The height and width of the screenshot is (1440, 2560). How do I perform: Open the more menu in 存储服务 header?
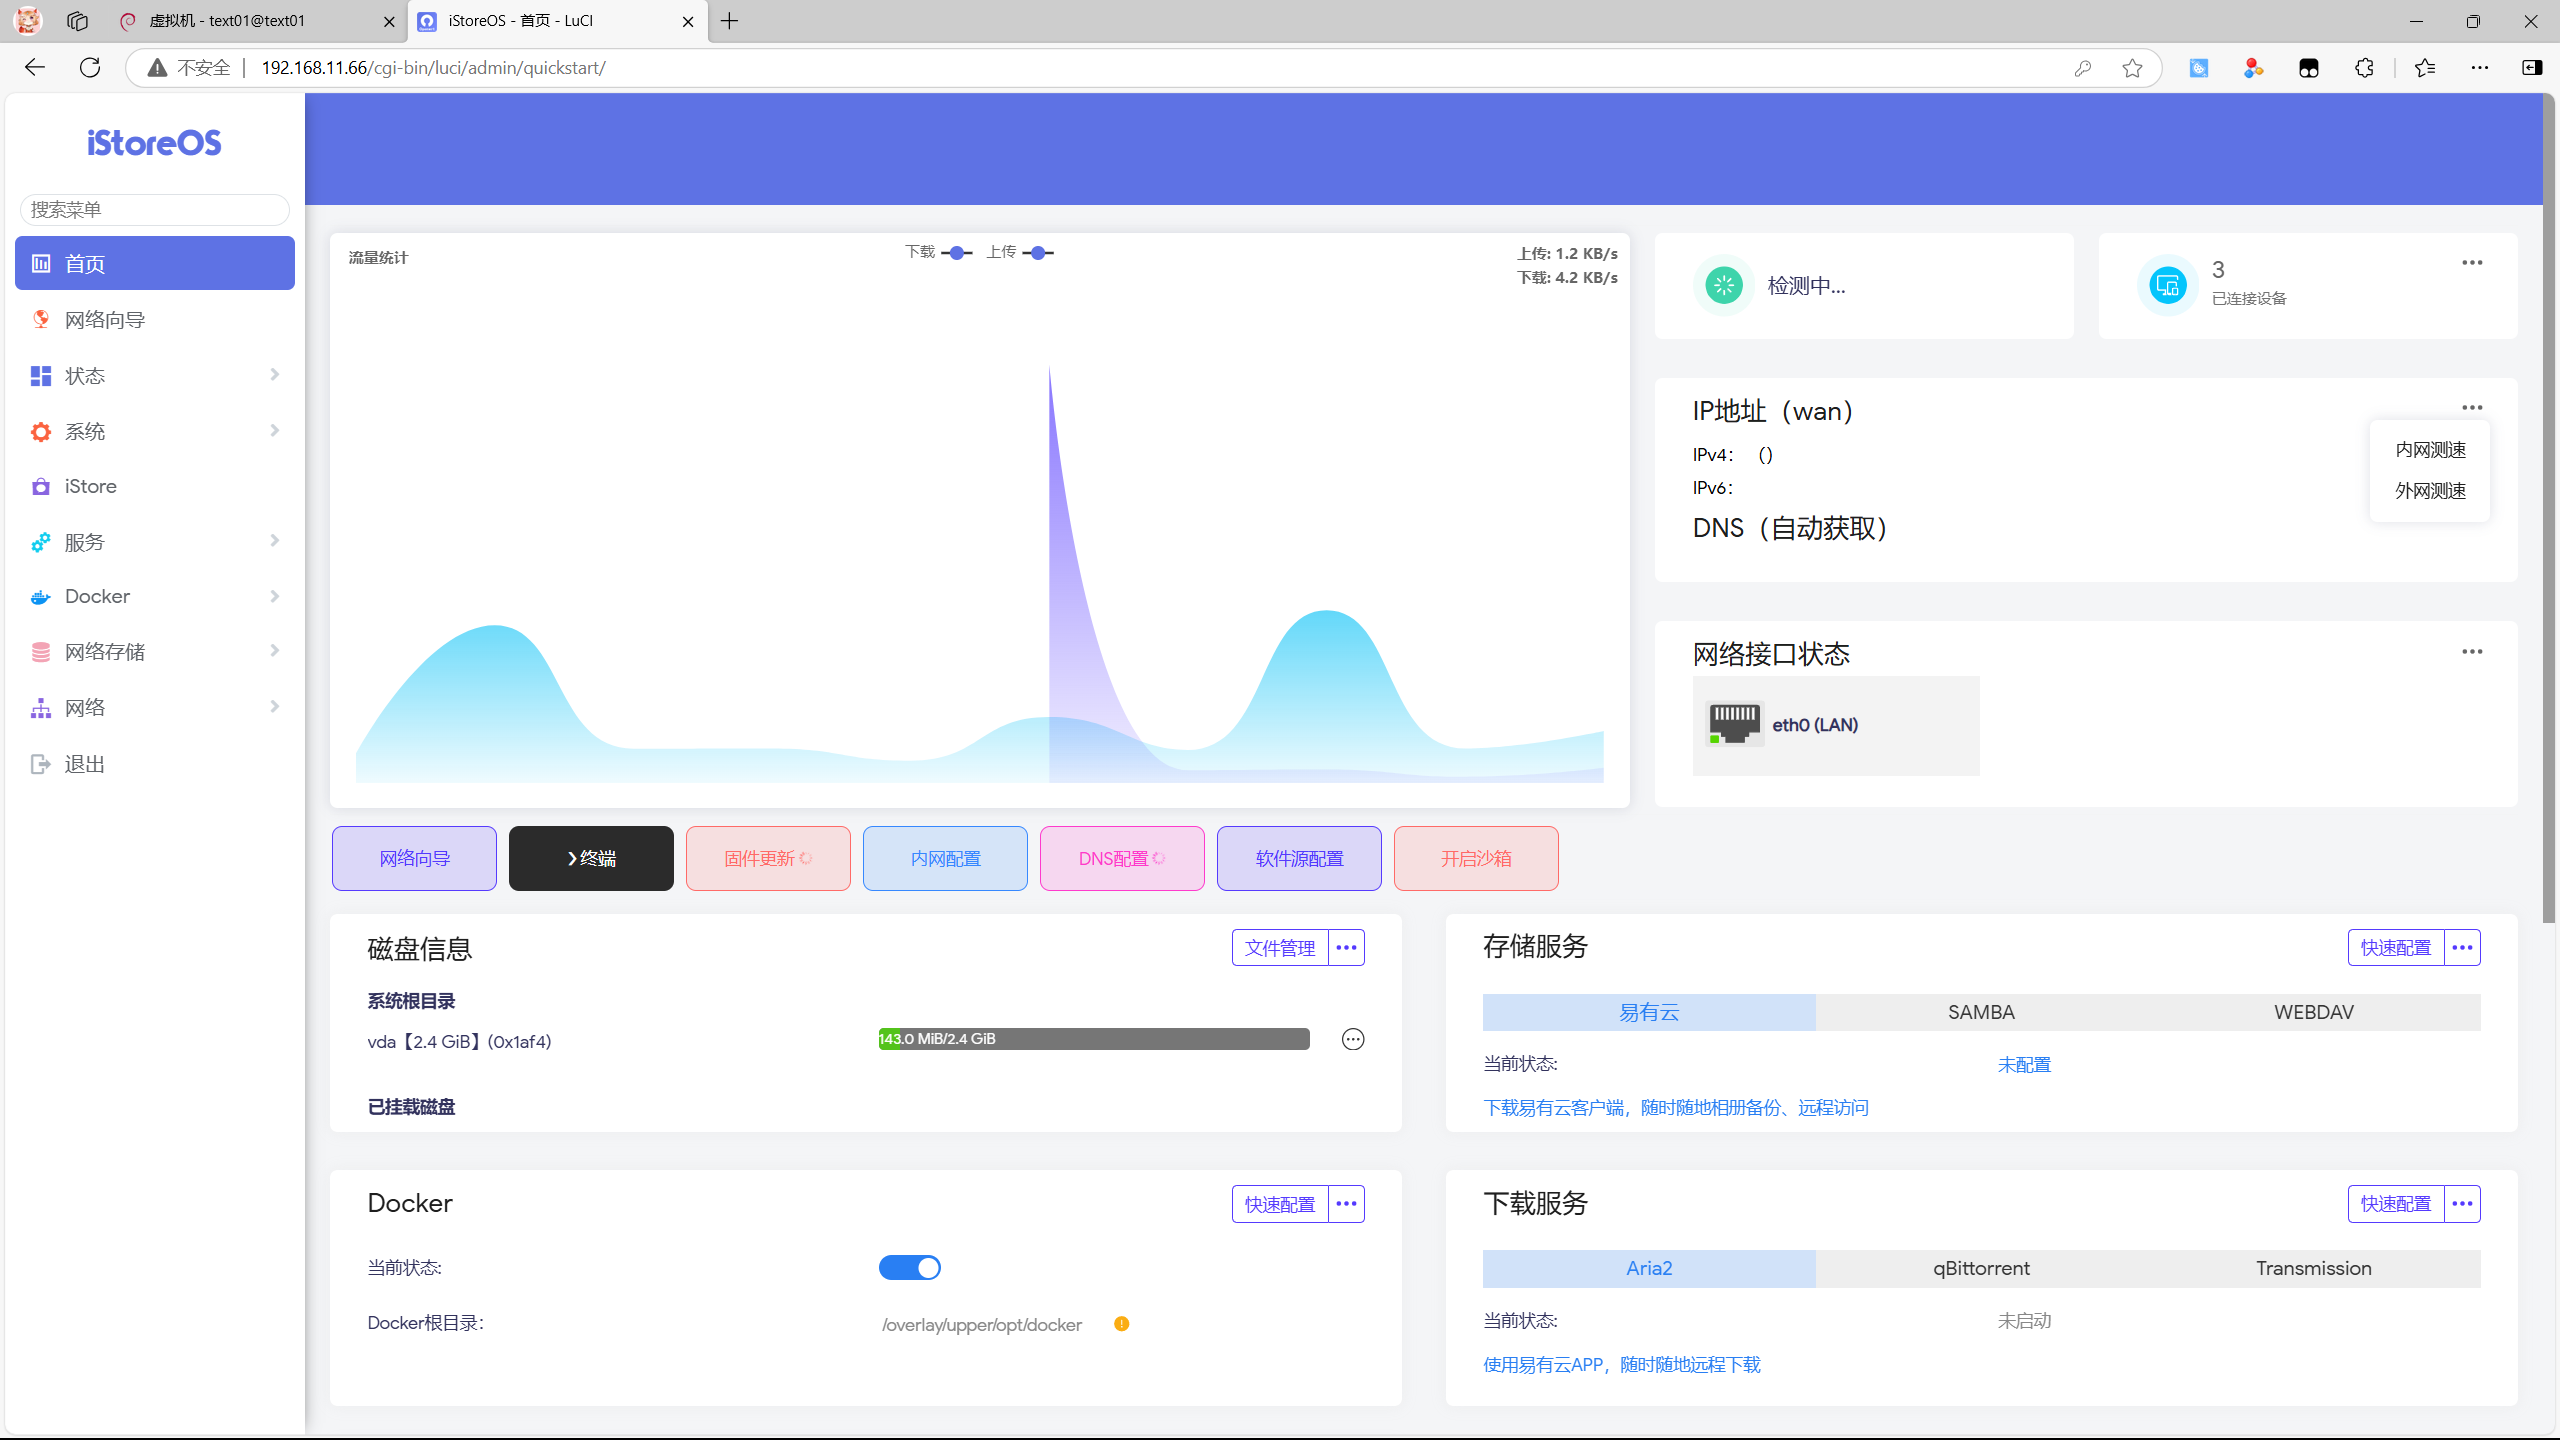(x=2462, y=947)
